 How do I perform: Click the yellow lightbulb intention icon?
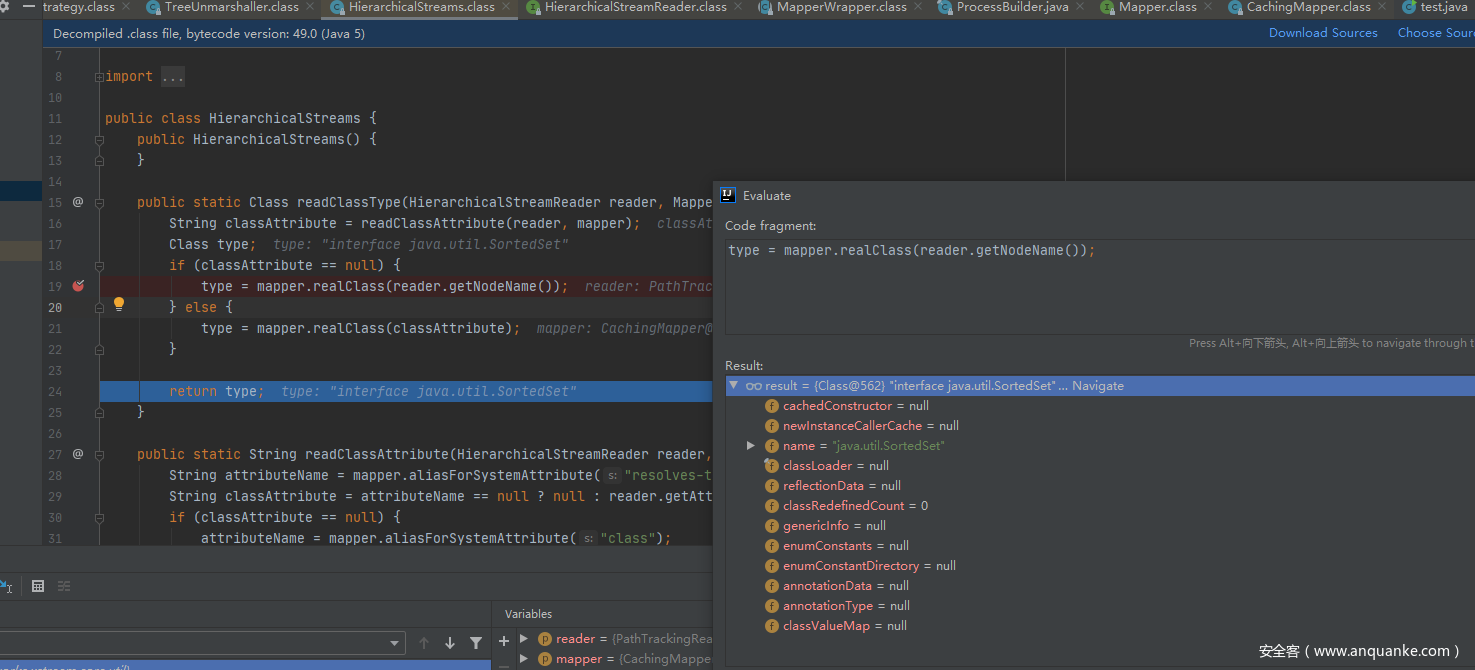click(118, 304)
